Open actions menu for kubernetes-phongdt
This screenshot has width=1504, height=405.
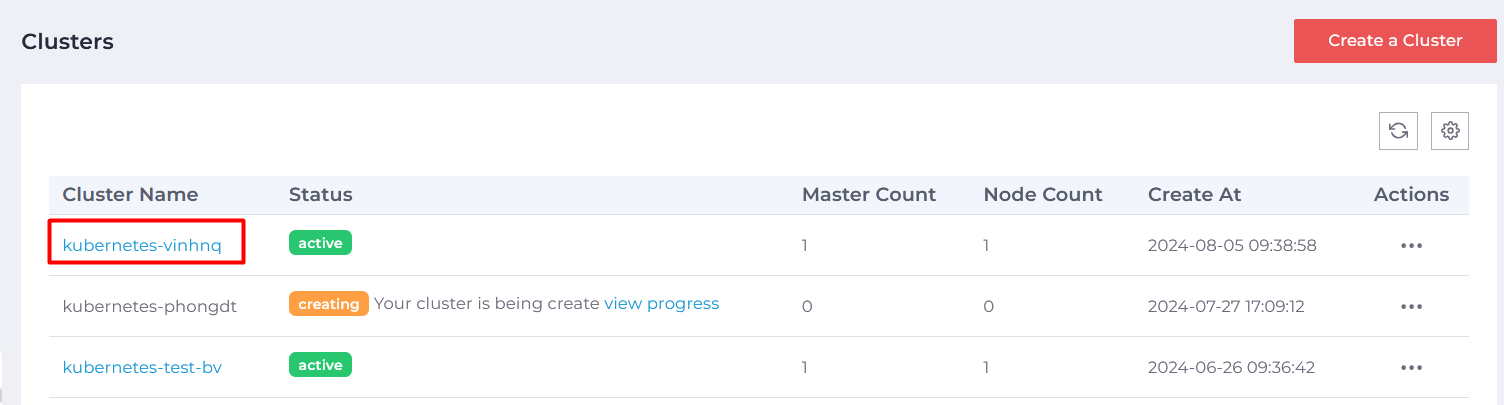(x=1411, y=306)
